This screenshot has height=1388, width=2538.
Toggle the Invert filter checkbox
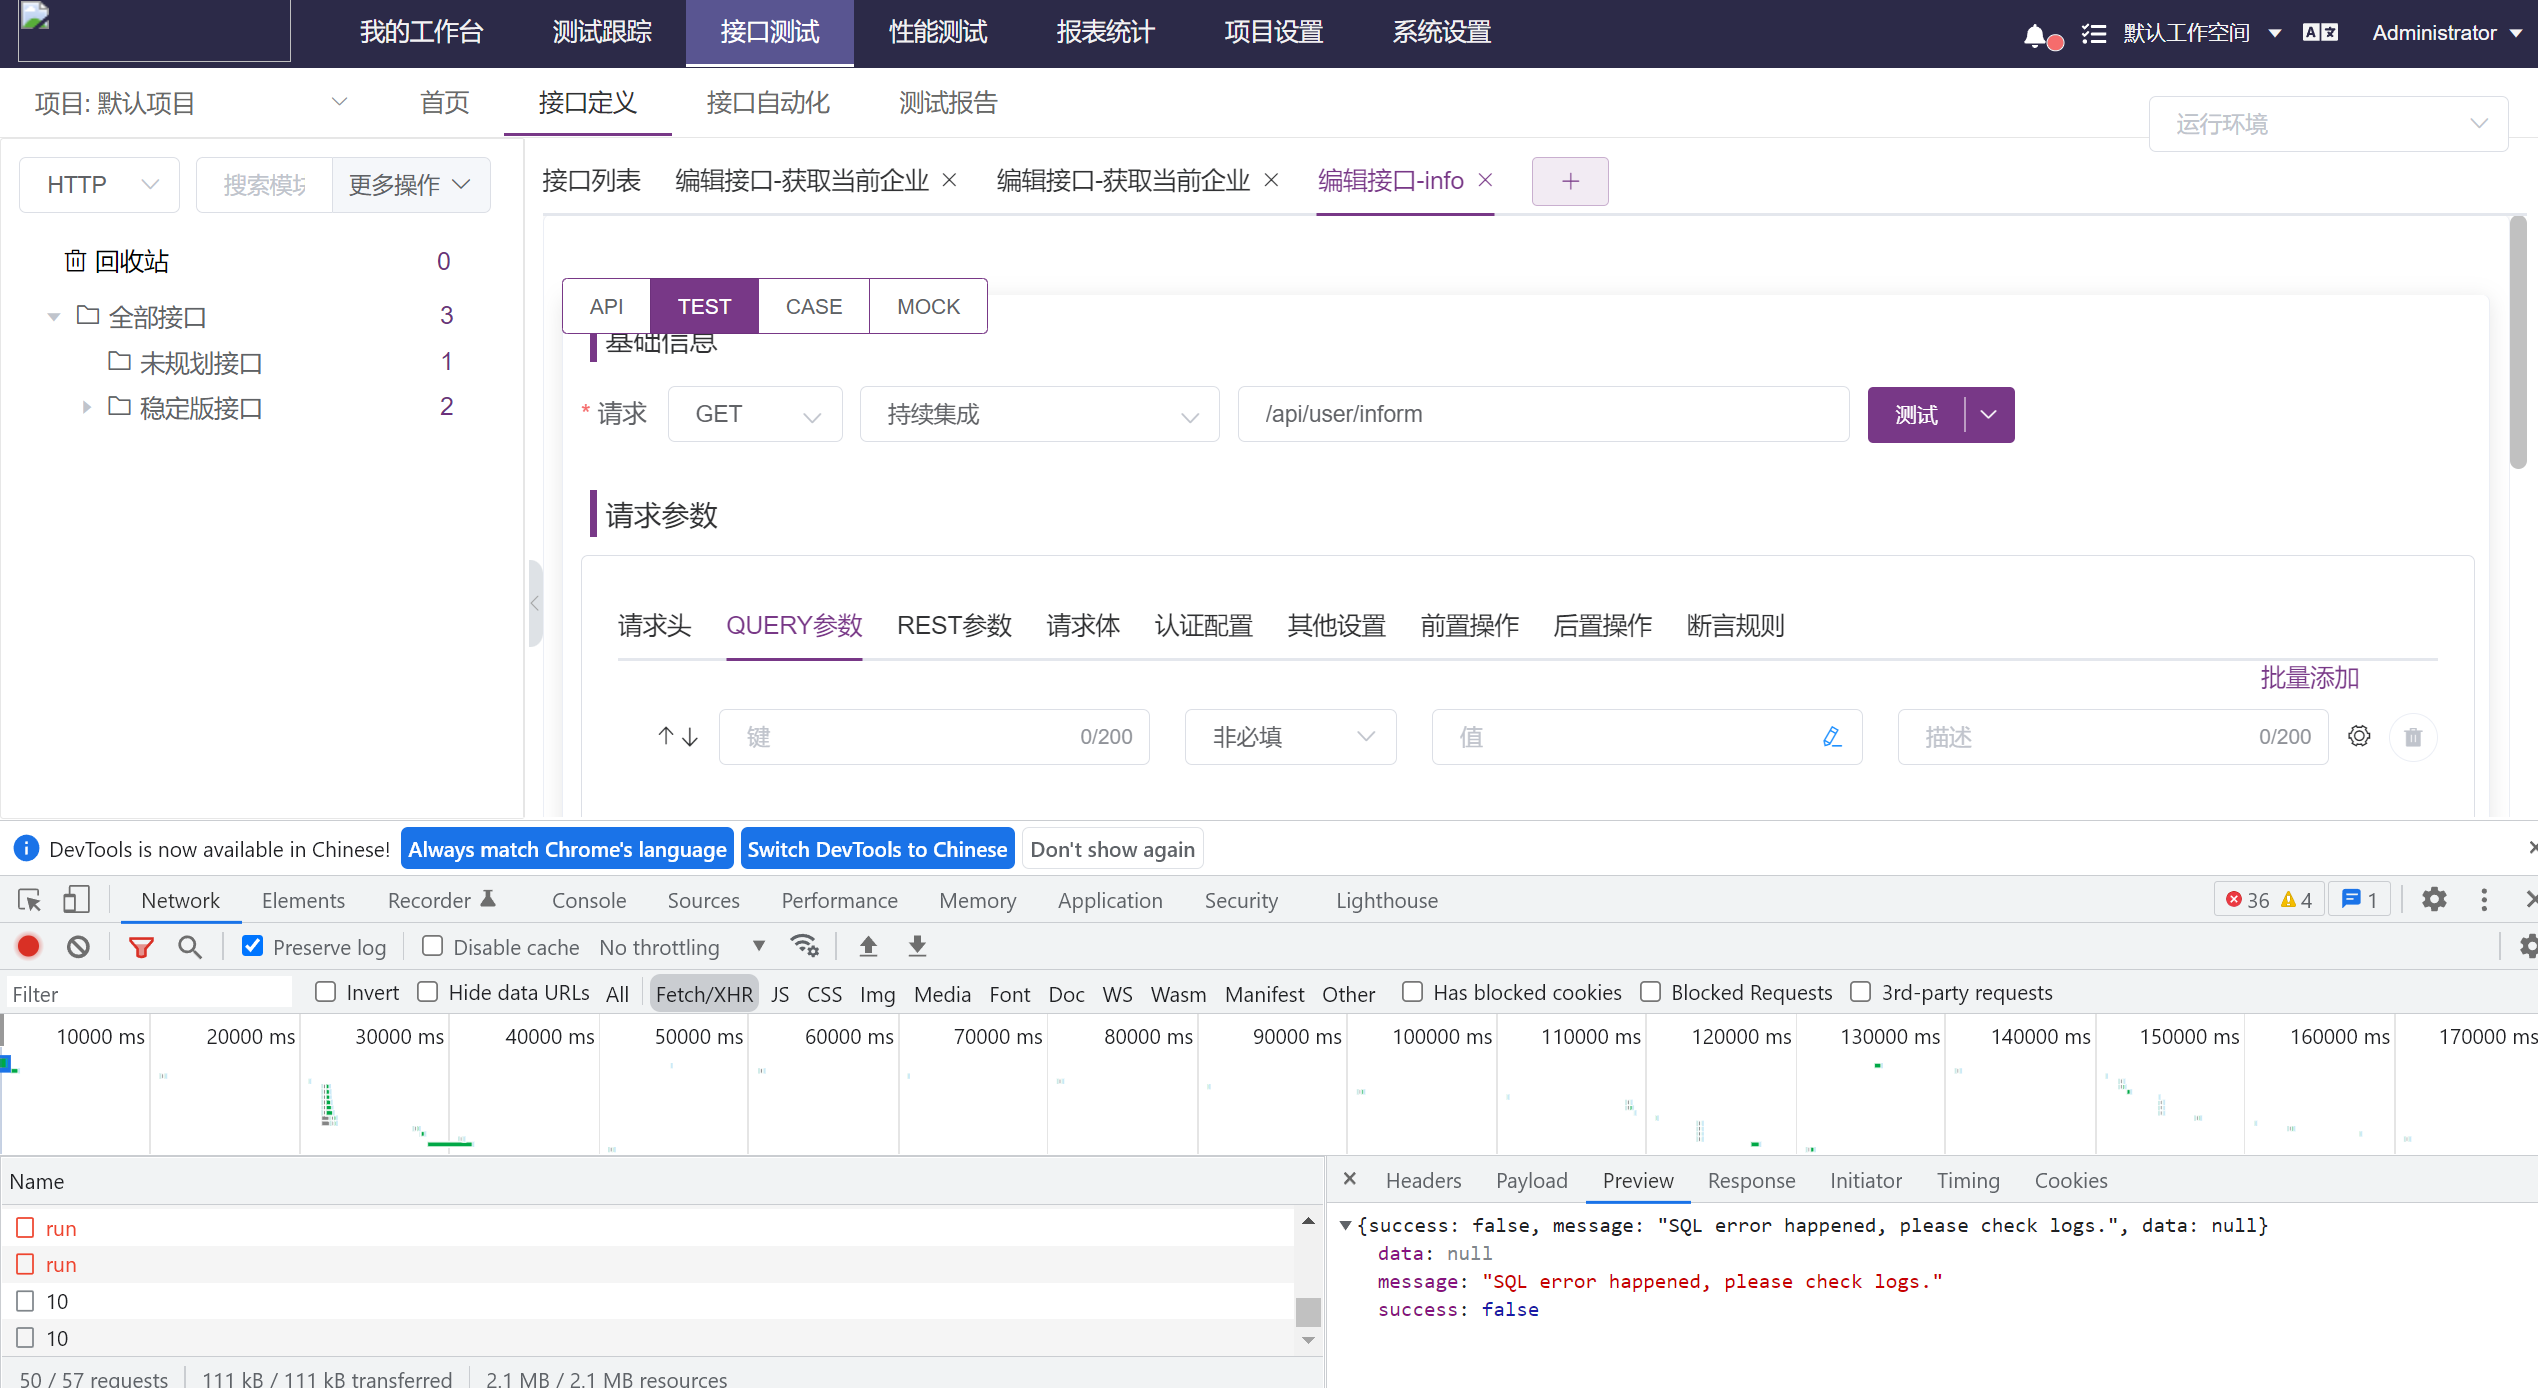click(x=325, y=992)
